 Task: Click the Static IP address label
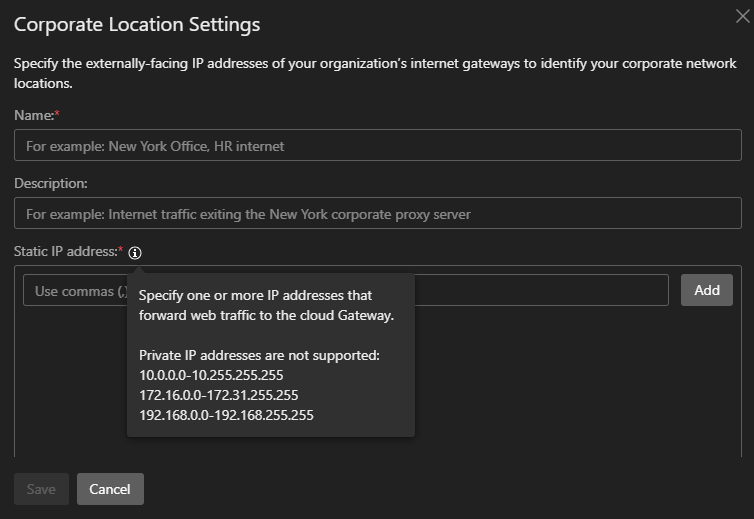coord(65,252)
